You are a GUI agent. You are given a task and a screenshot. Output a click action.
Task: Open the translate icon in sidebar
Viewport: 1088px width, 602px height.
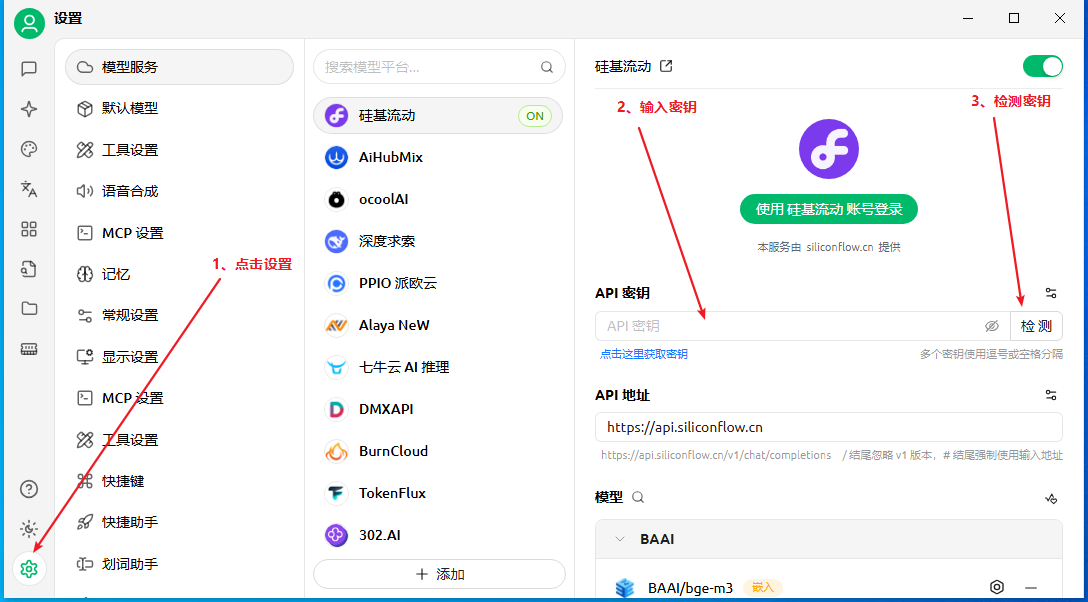pyautogui.click(x=29, y=189)
